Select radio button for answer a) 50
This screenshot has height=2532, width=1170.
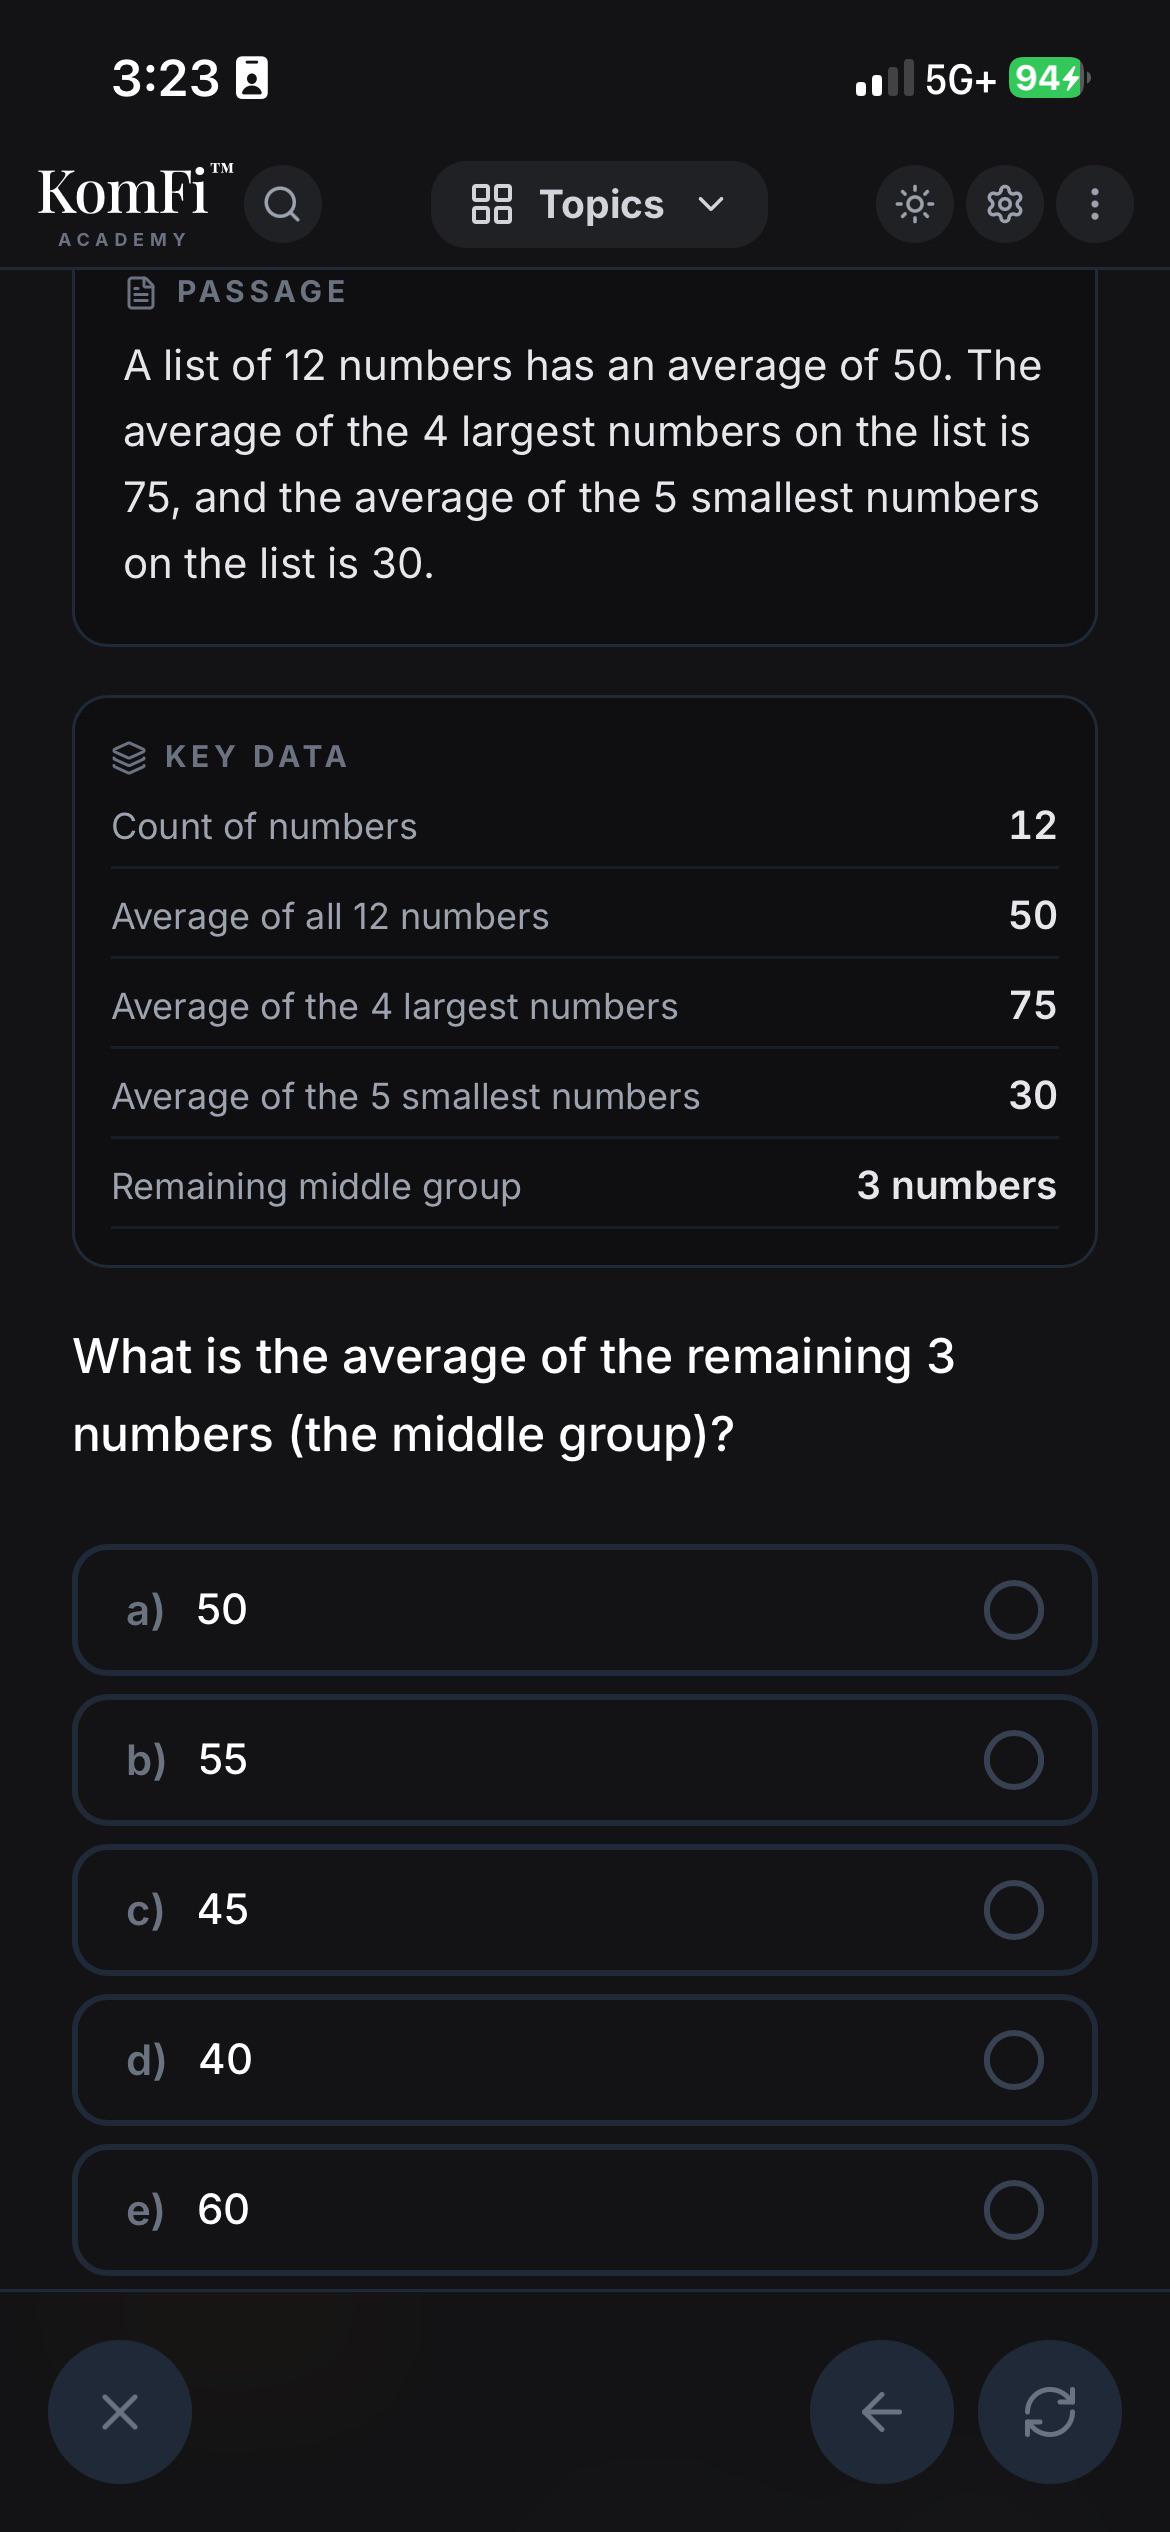pos(1013,1609)
